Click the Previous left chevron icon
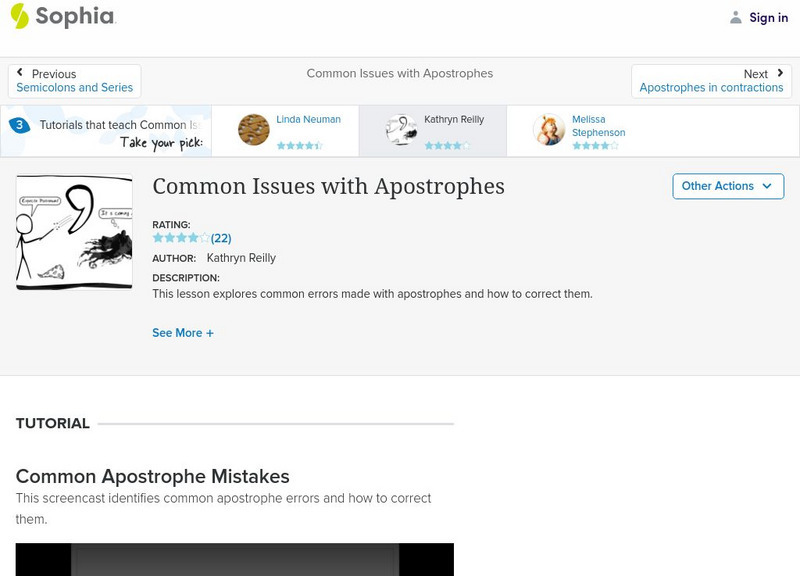 click(20, 73)
